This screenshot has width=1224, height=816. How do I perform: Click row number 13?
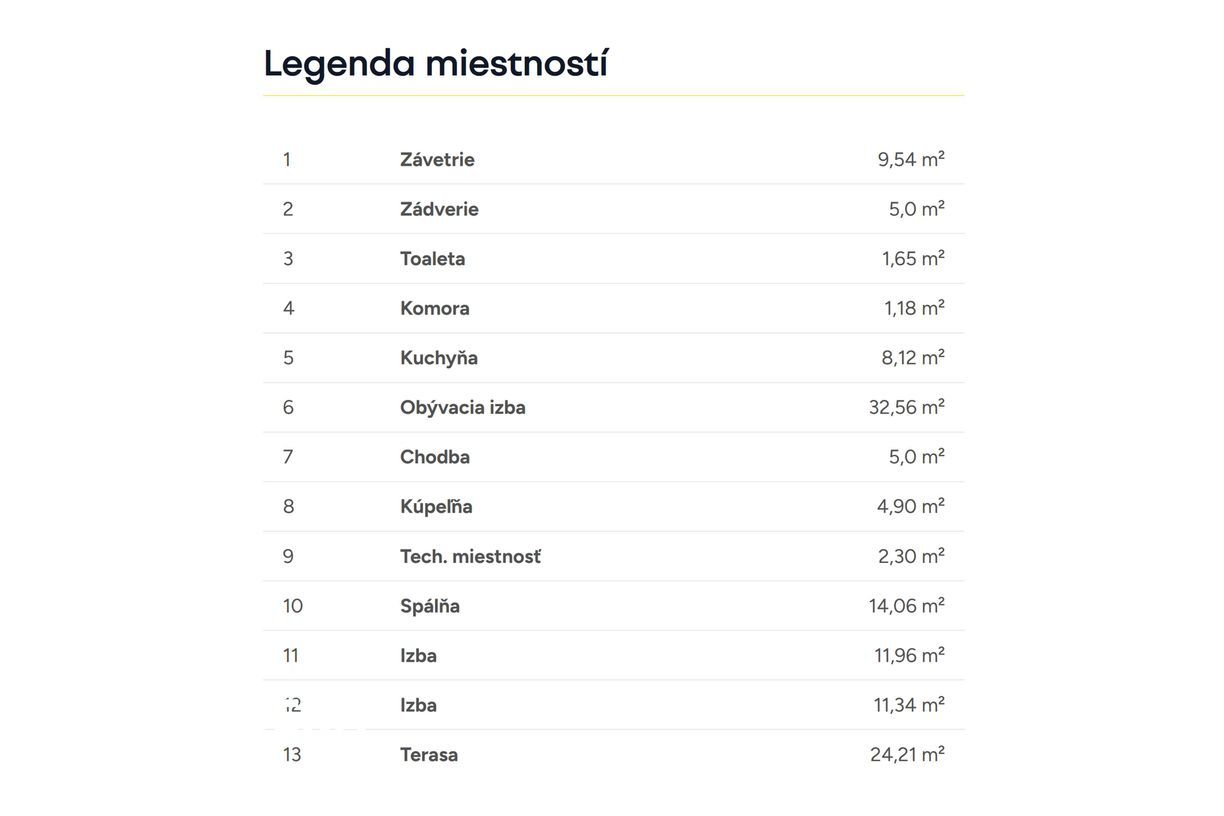[292, 754]
